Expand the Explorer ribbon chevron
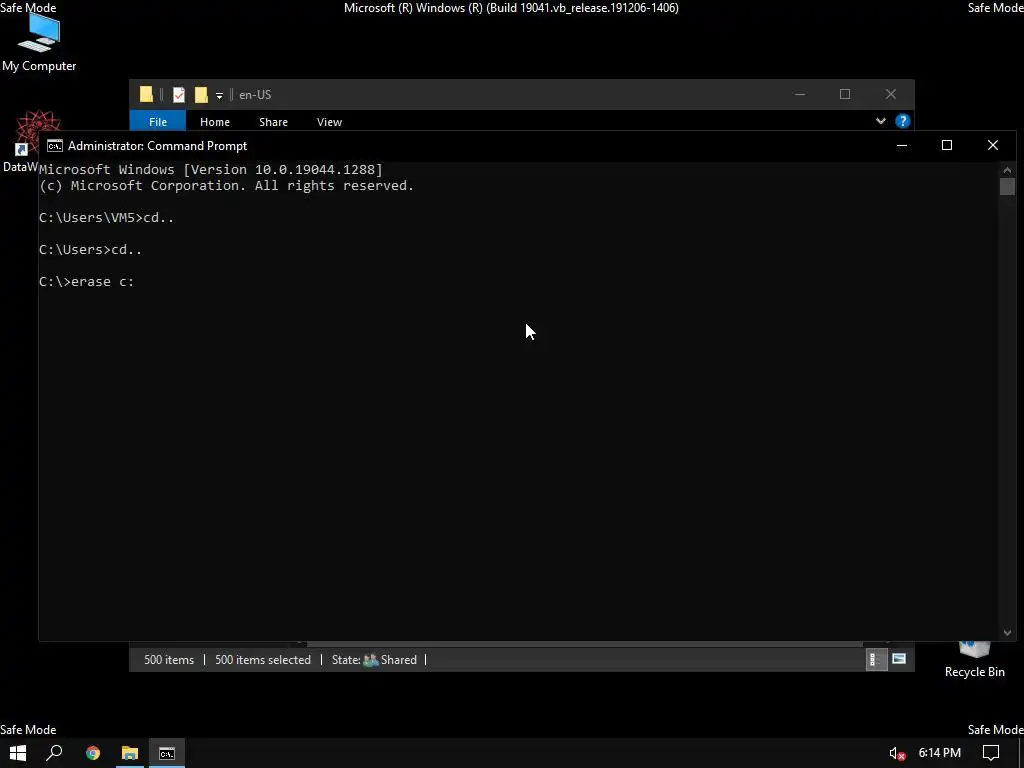Viewport: 1024px width, 768px height. coord(880,121)
